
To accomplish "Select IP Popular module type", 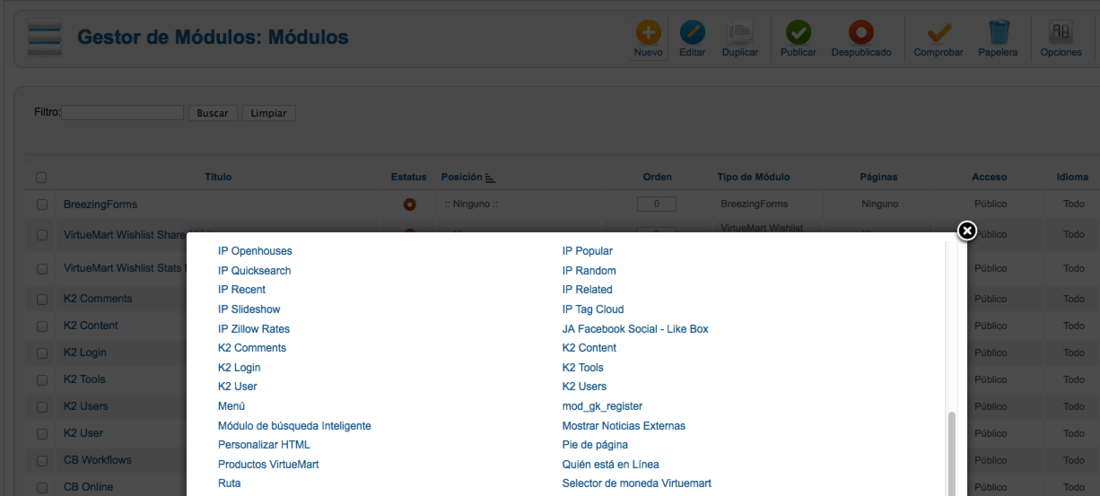I will pyautogui.click(x=587, y=251).
